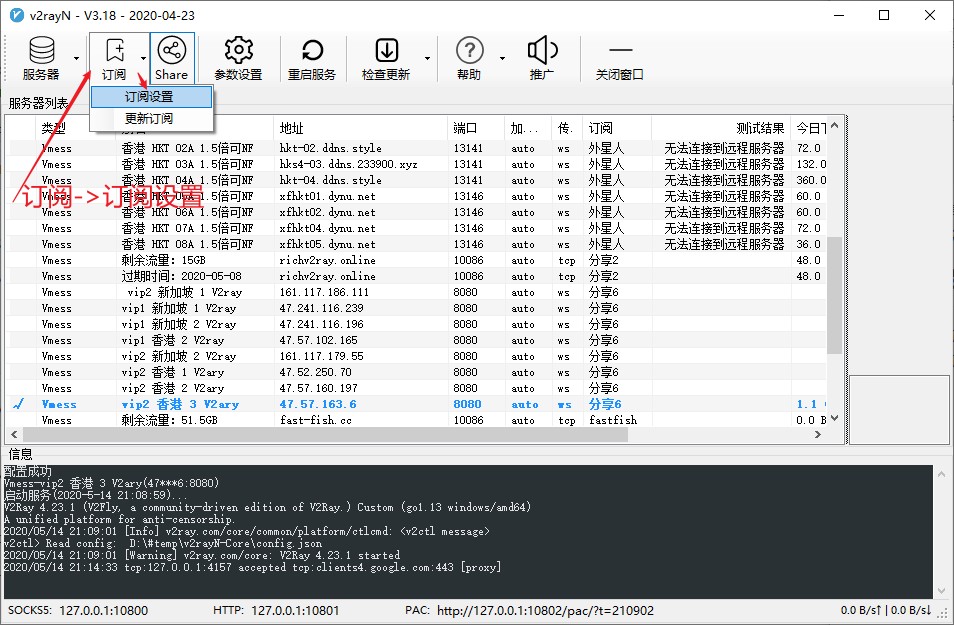Expand the dropdown arrow beside 帮助
954x625 pixels.
click(502, 58)
